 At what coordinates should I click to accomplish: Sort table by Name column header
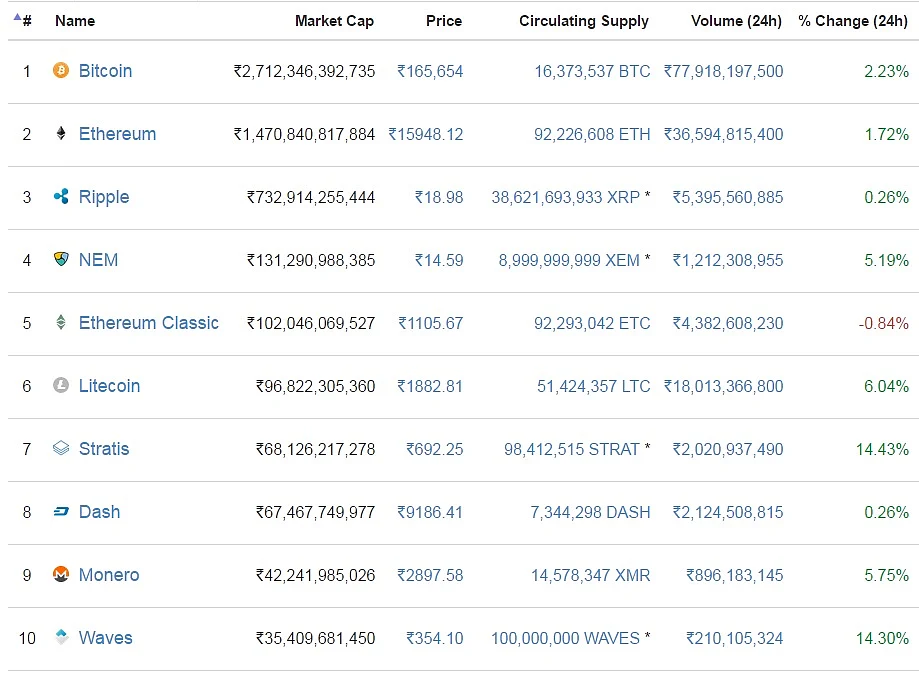click(75, 21)
